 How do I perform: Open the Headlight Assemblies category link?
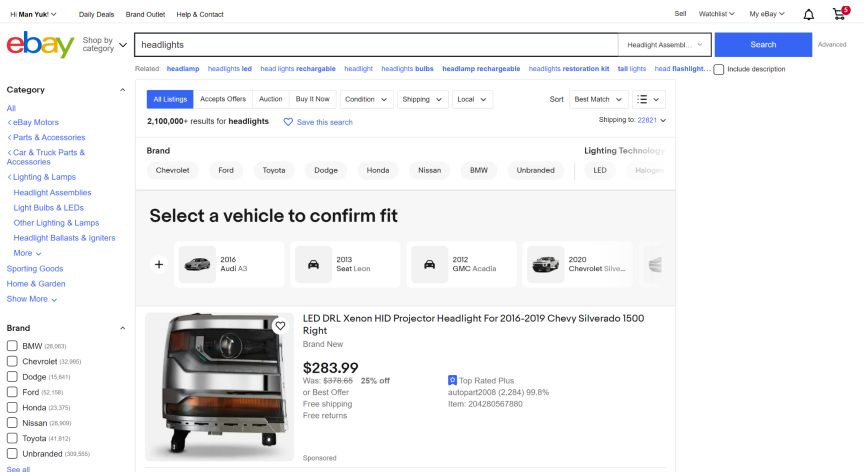[x=52, y=192]
